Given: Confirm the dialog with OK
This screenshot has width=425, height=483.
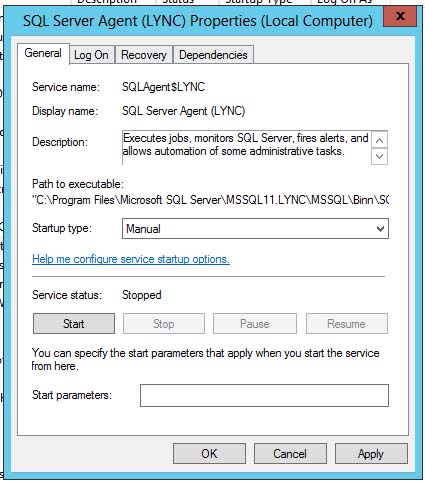Looking at the screenshot, I should tap(209, 454).
